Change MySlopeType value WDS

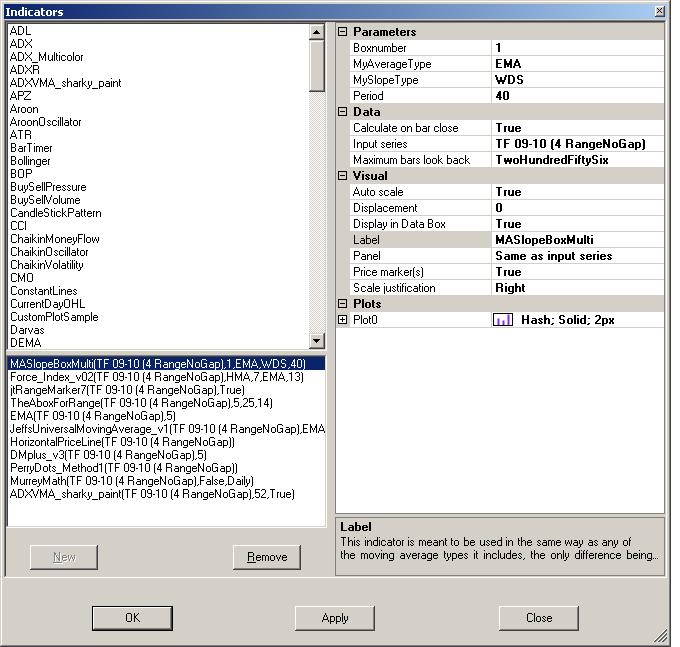(577, 80)
